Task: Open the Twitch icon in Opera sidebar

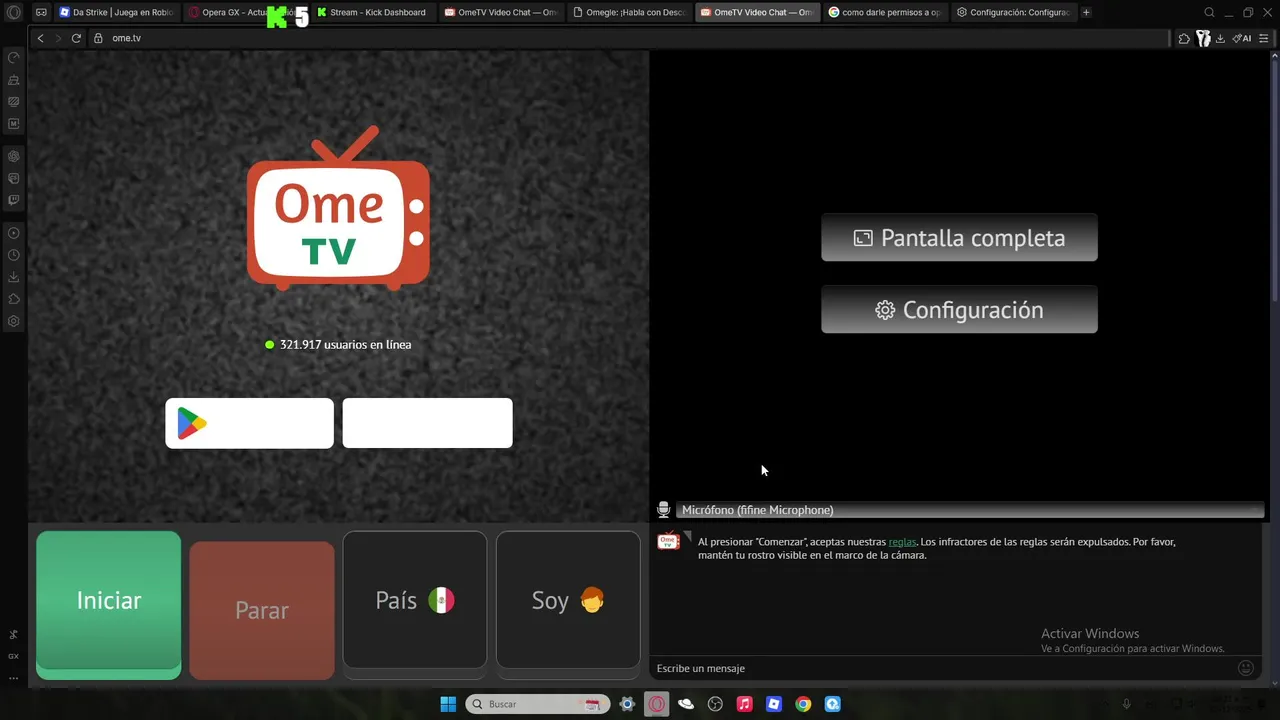Action: pyautogui.click(x=14, y=200)
